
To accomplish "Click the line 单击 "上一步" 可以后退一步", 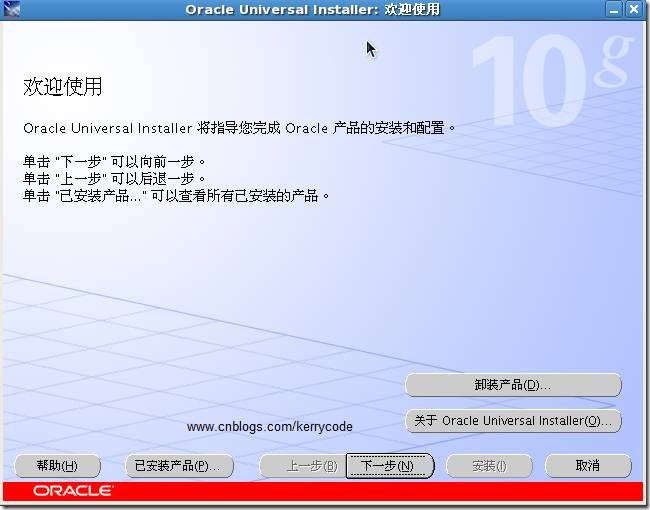I will tap(114, 178).
